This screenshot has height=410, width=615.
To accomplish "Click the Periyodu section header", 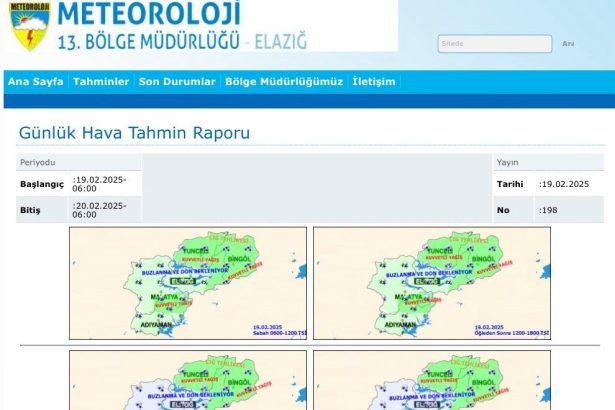I will click(x=38, y=162).
